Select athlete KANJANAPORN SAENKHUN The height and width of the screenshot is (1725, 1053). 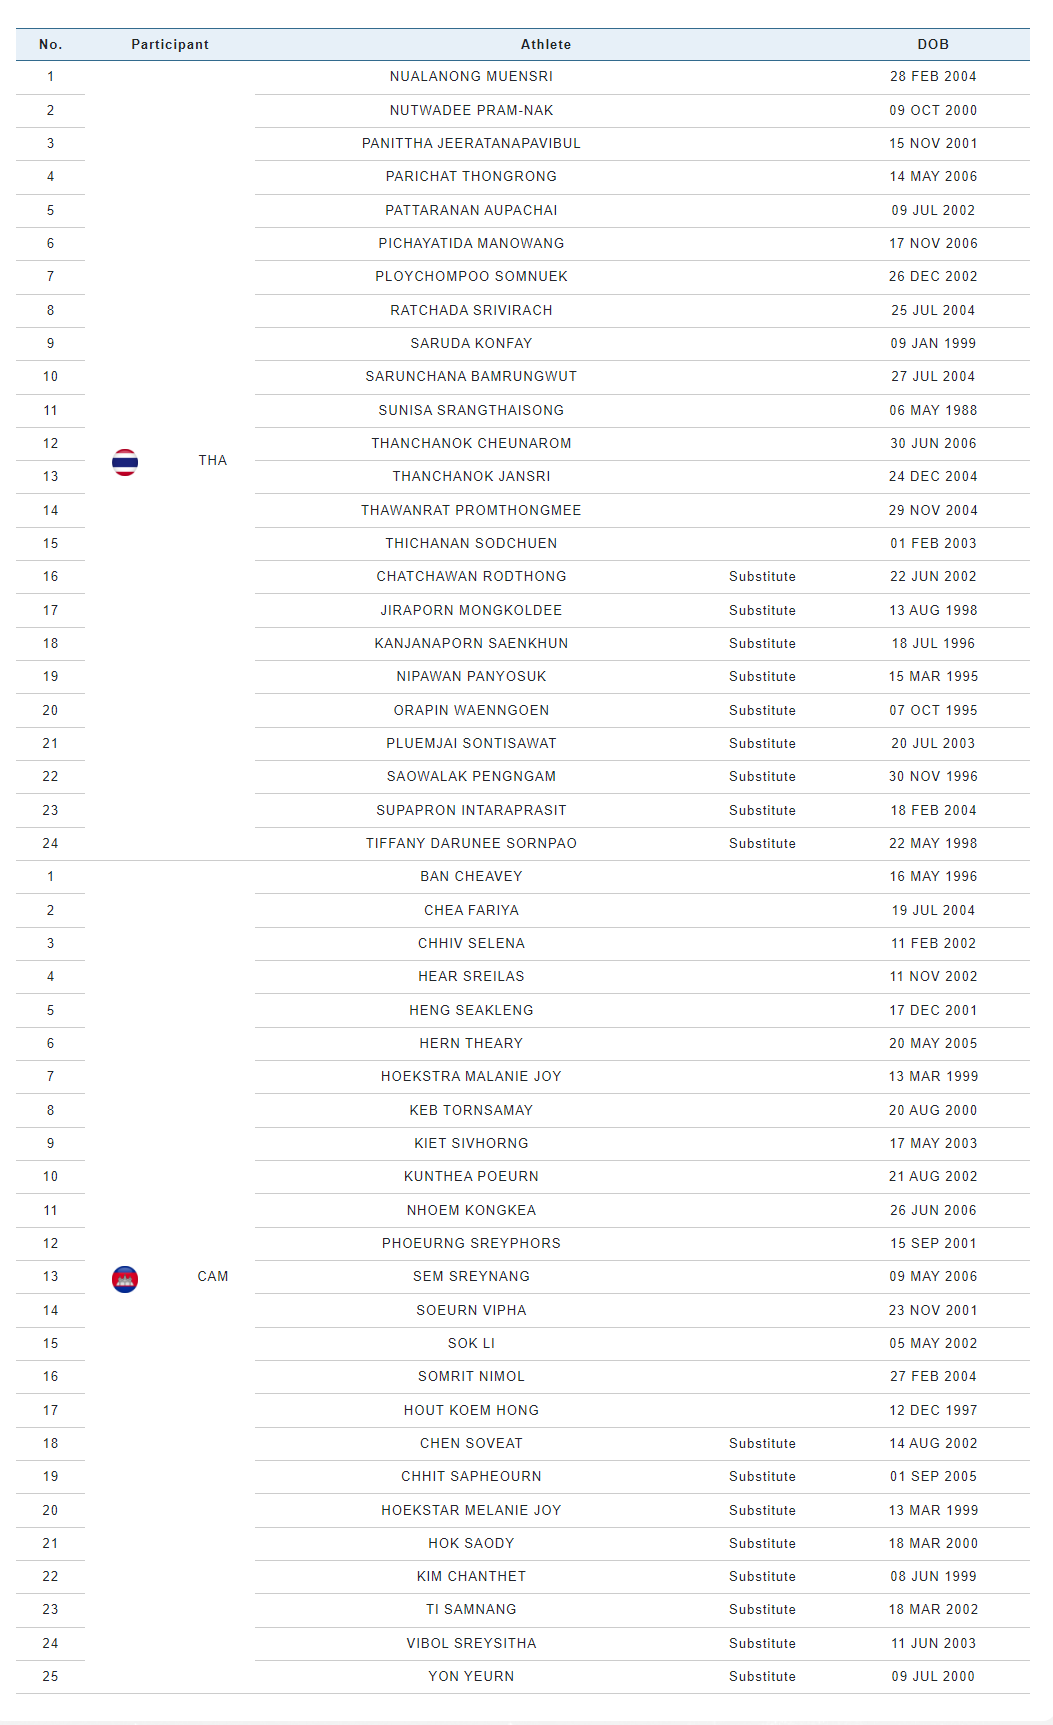coord(471,644)
